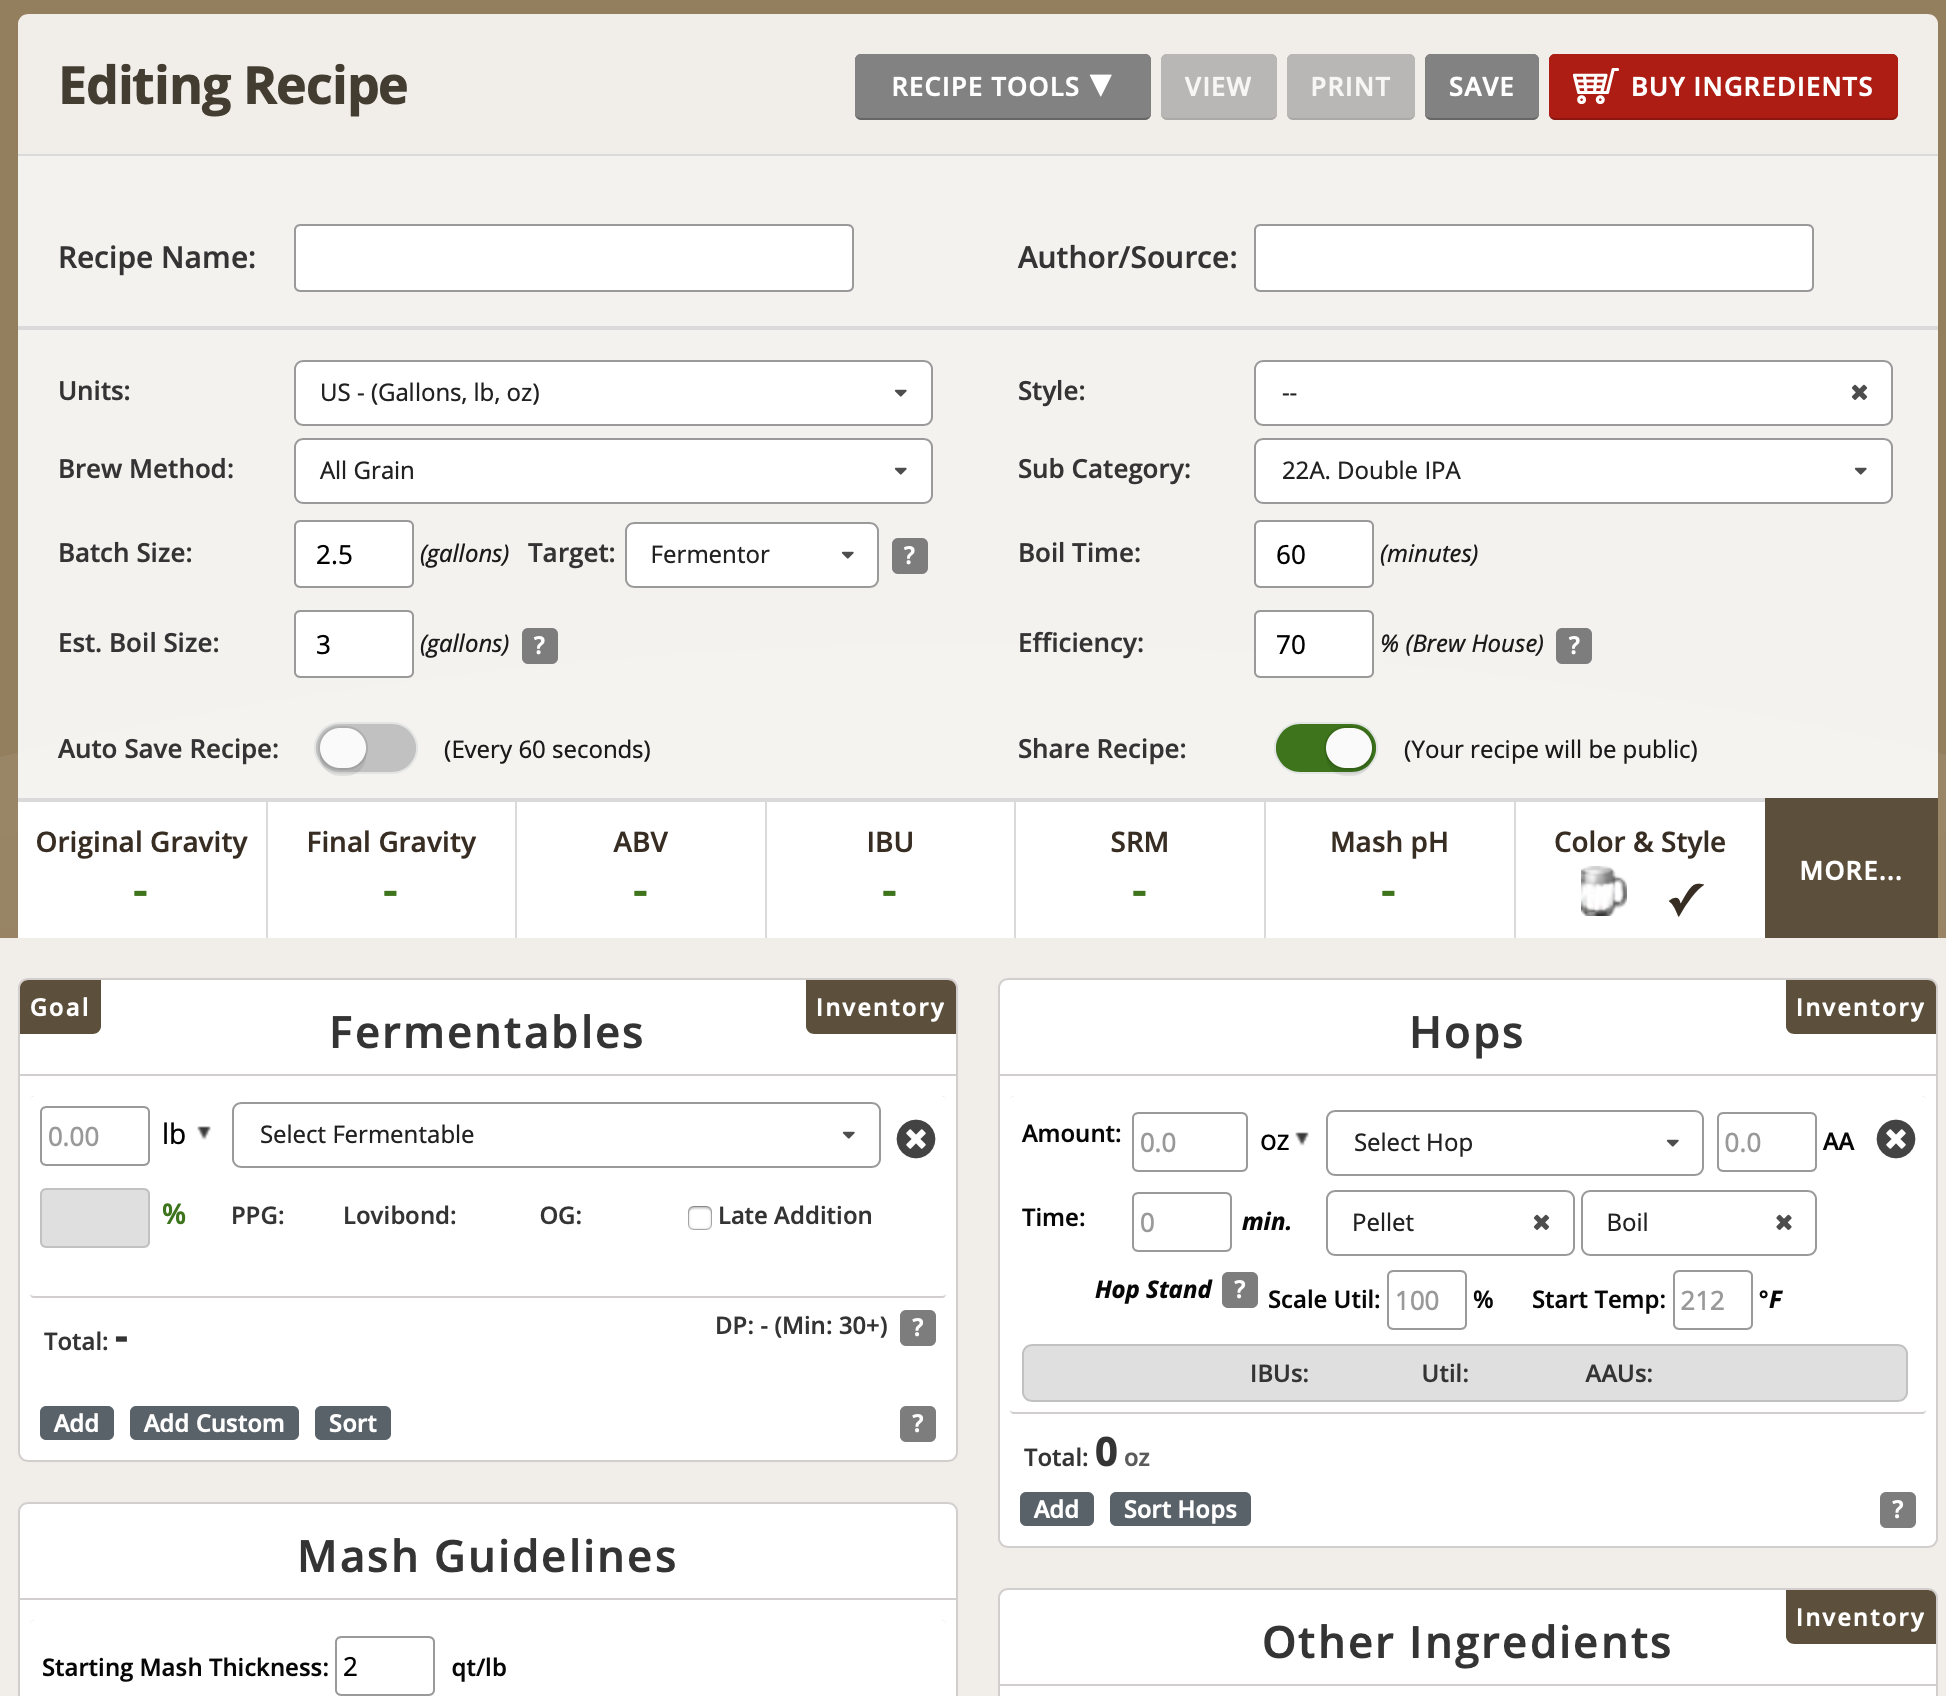
Task: Click the Est. Boil Size help icon
Action: pyautogui.click(x=539, y=645)
